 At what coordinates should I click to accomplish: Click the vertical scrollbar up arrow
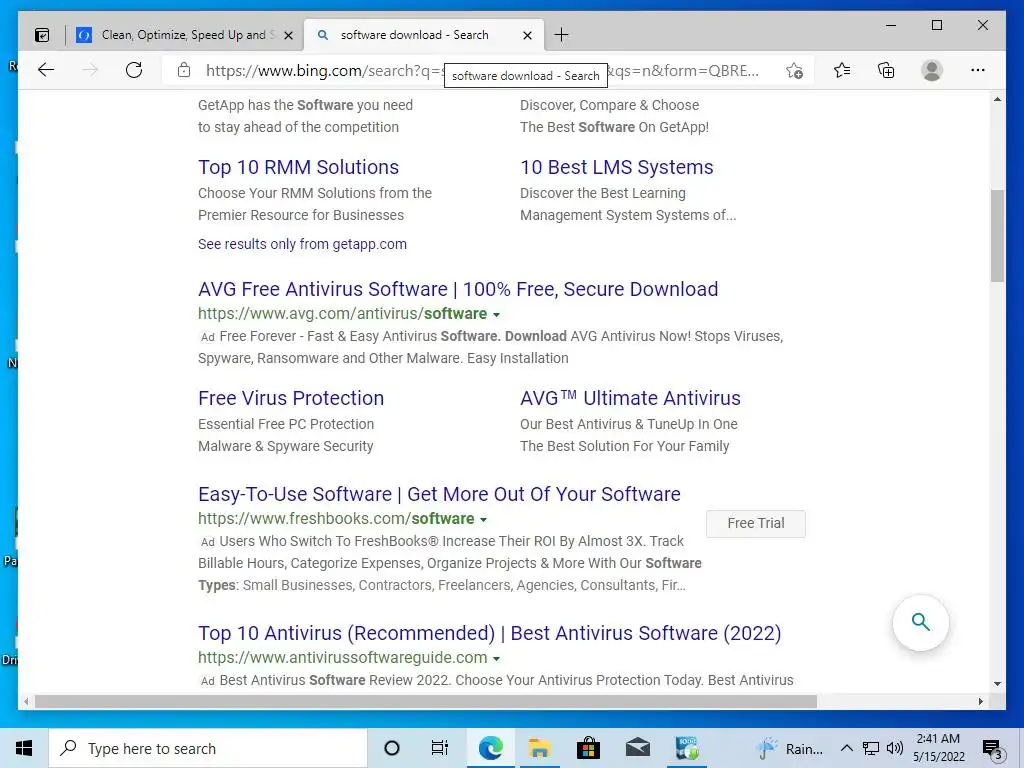point(997,99)
